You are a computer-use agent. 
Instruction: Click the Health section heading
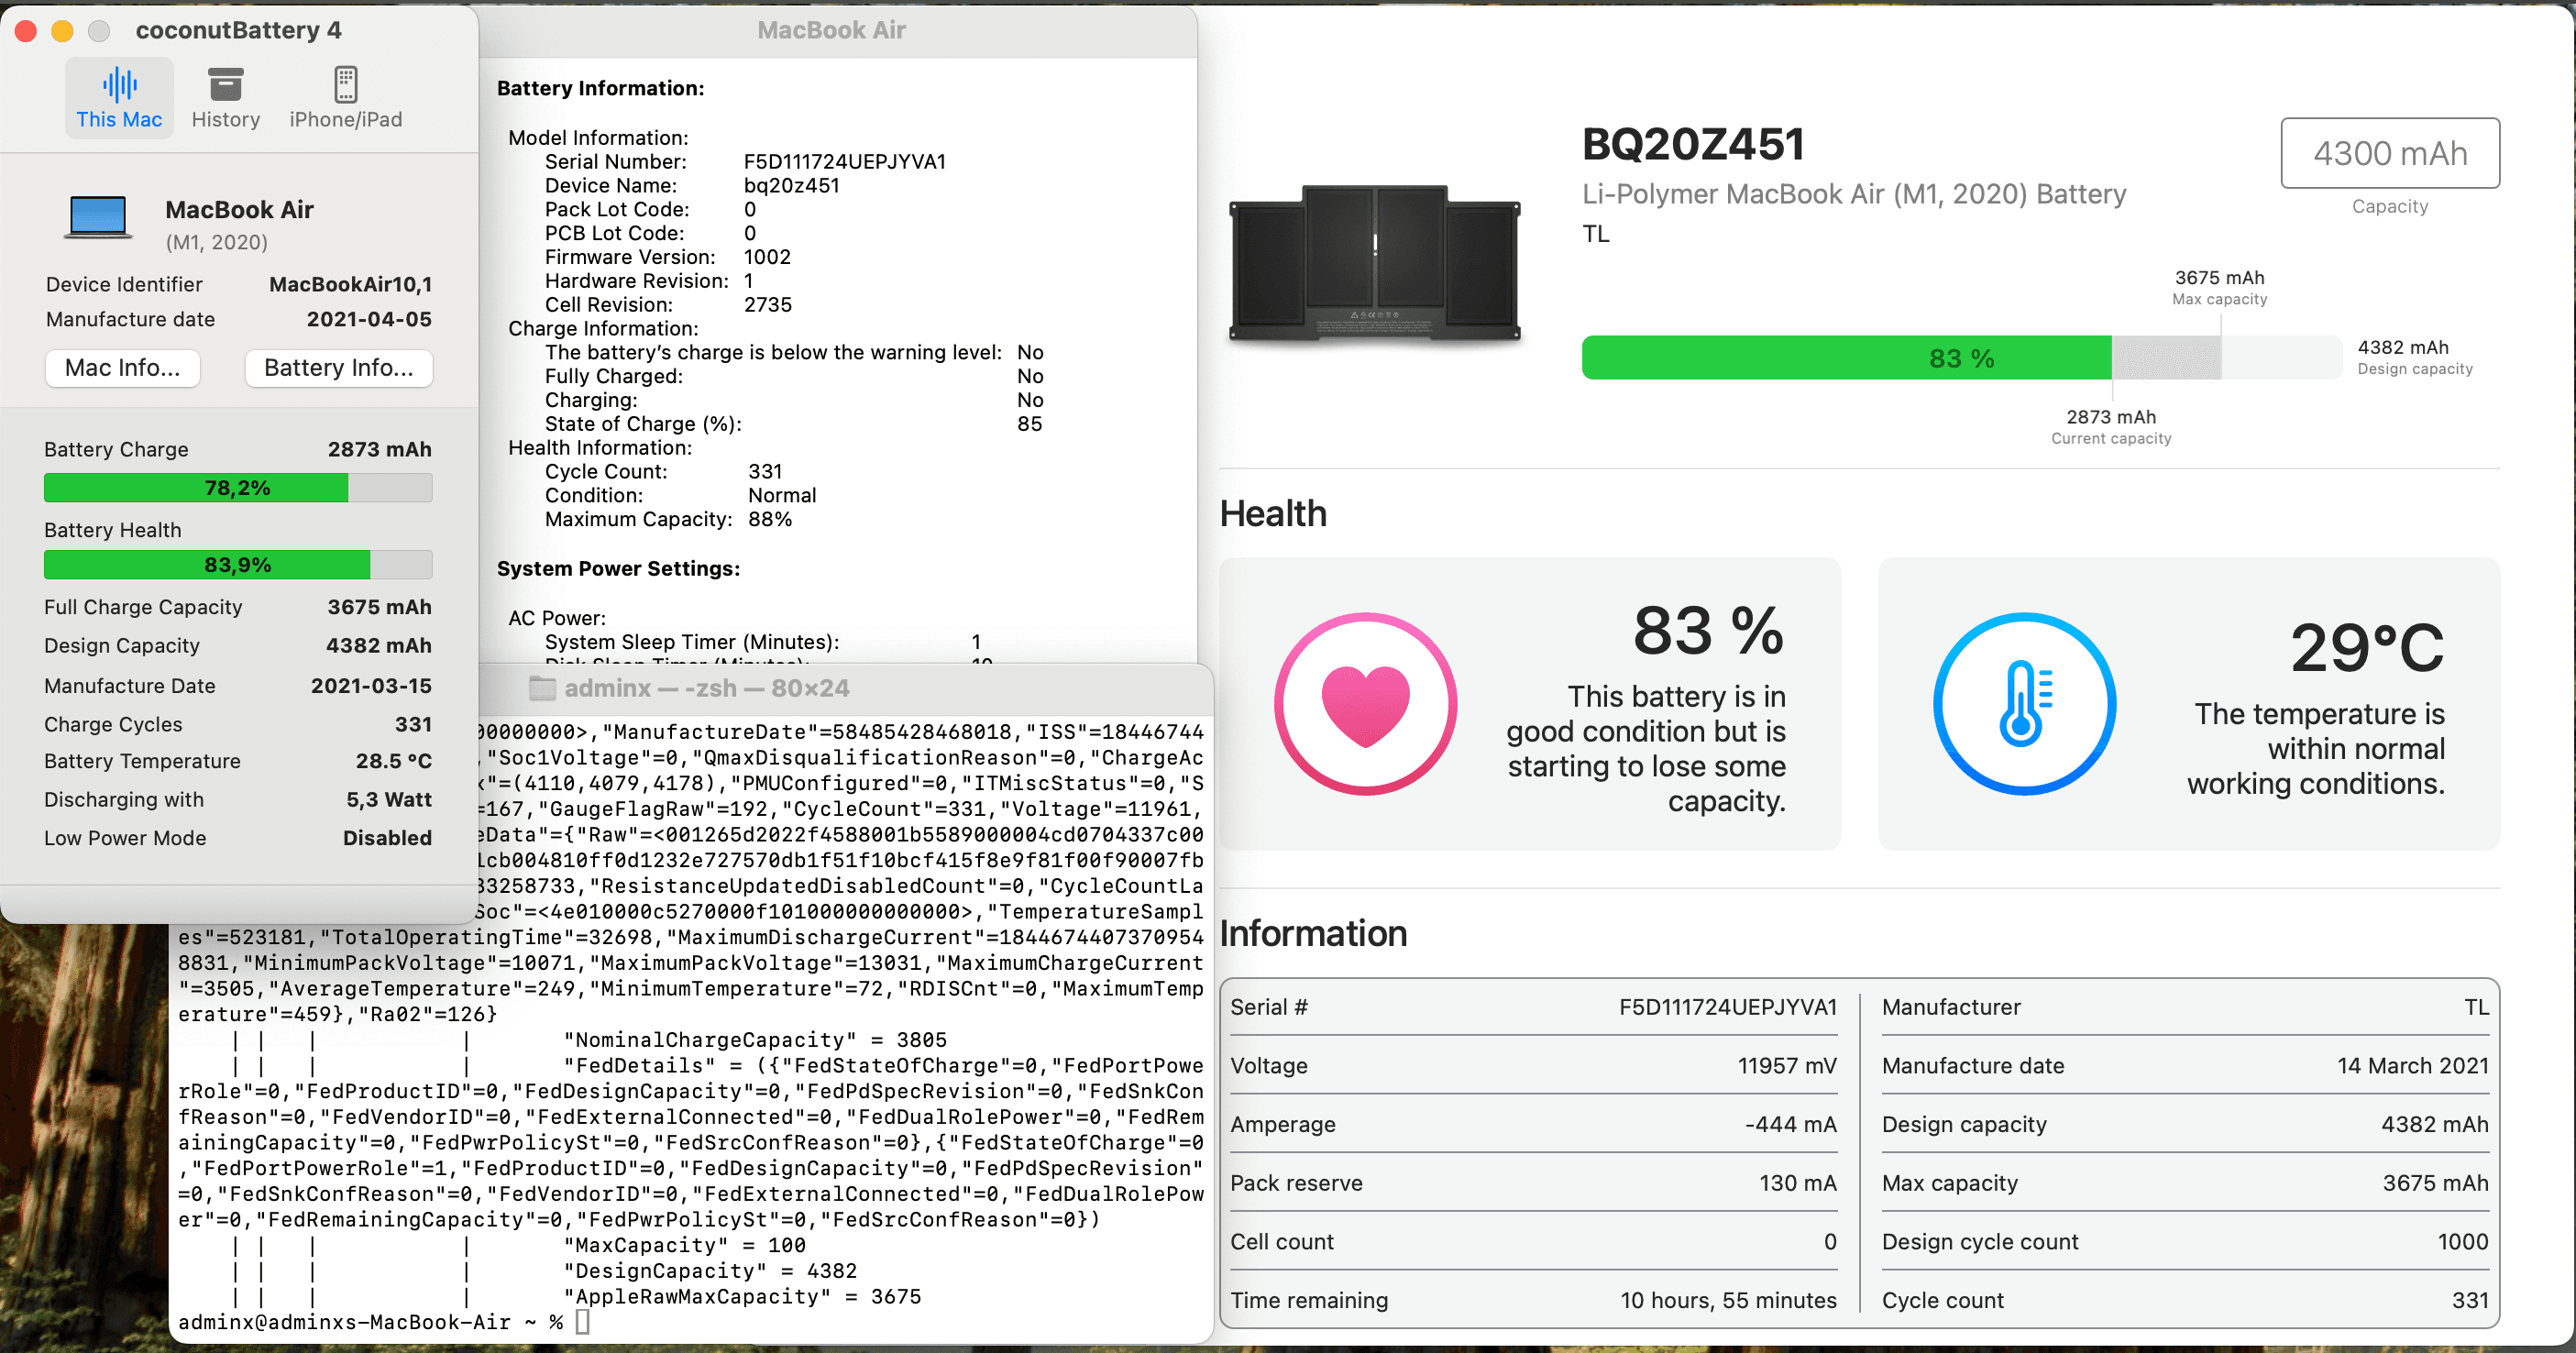click(1273, 513)
